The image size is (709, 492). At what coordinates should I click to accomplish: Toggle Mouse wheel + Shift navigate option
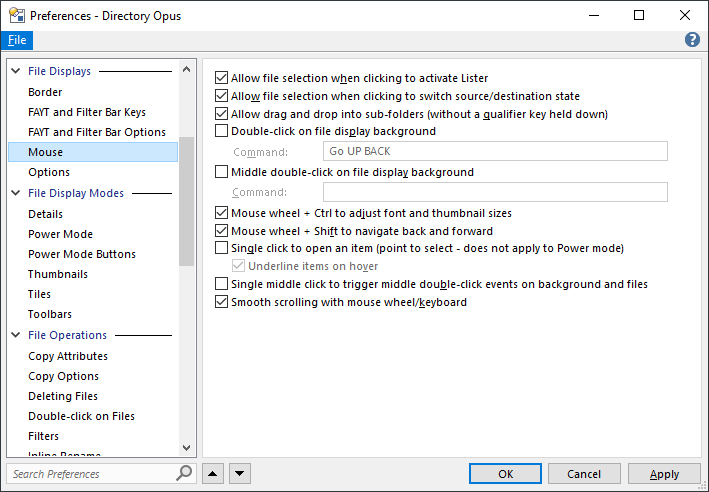point(221,231)
